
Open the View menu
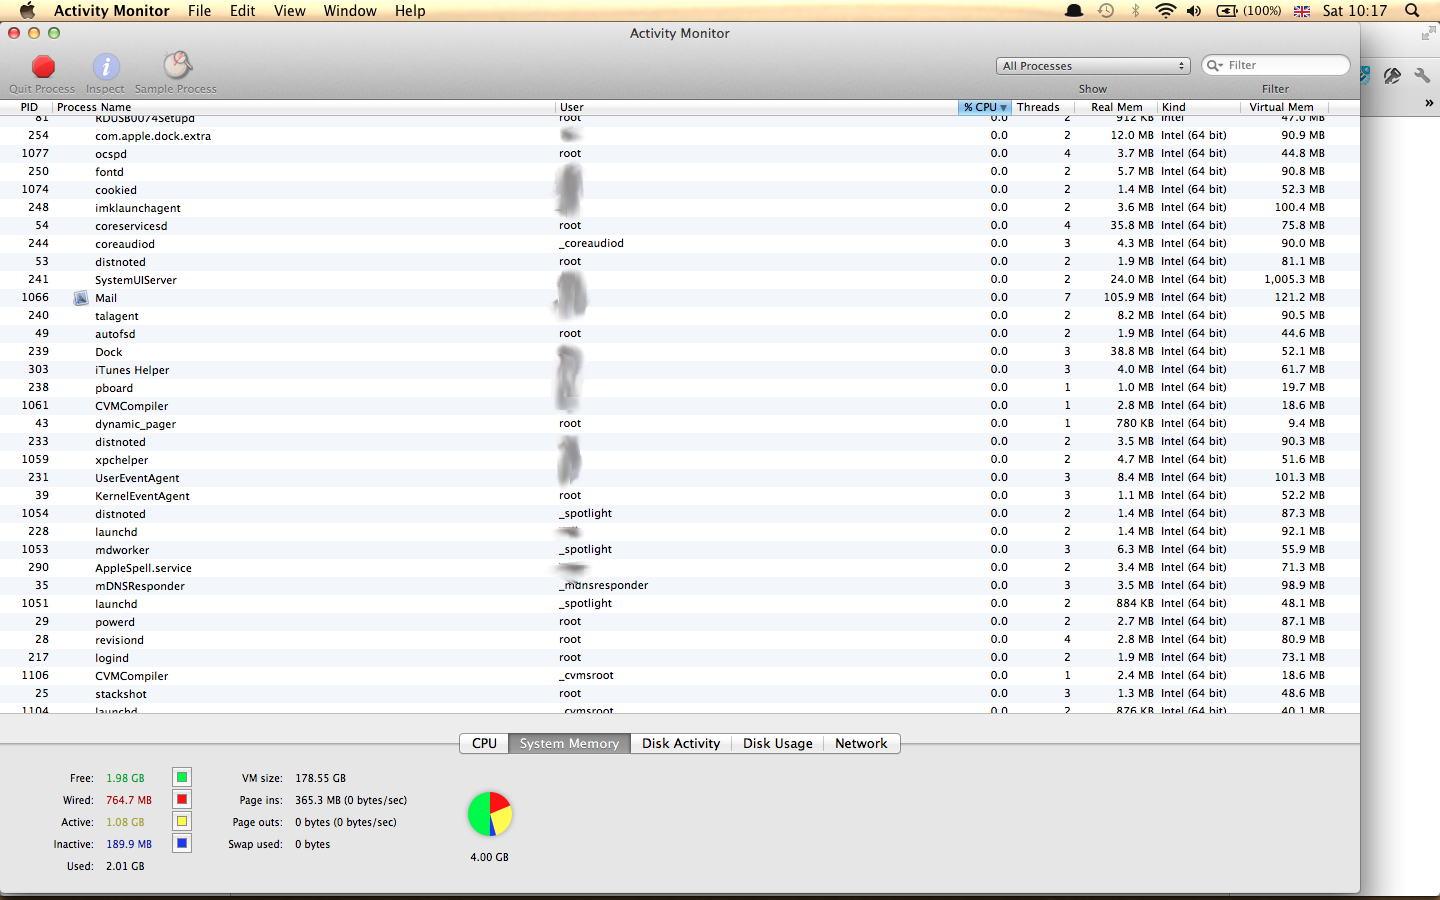(289, 11)
